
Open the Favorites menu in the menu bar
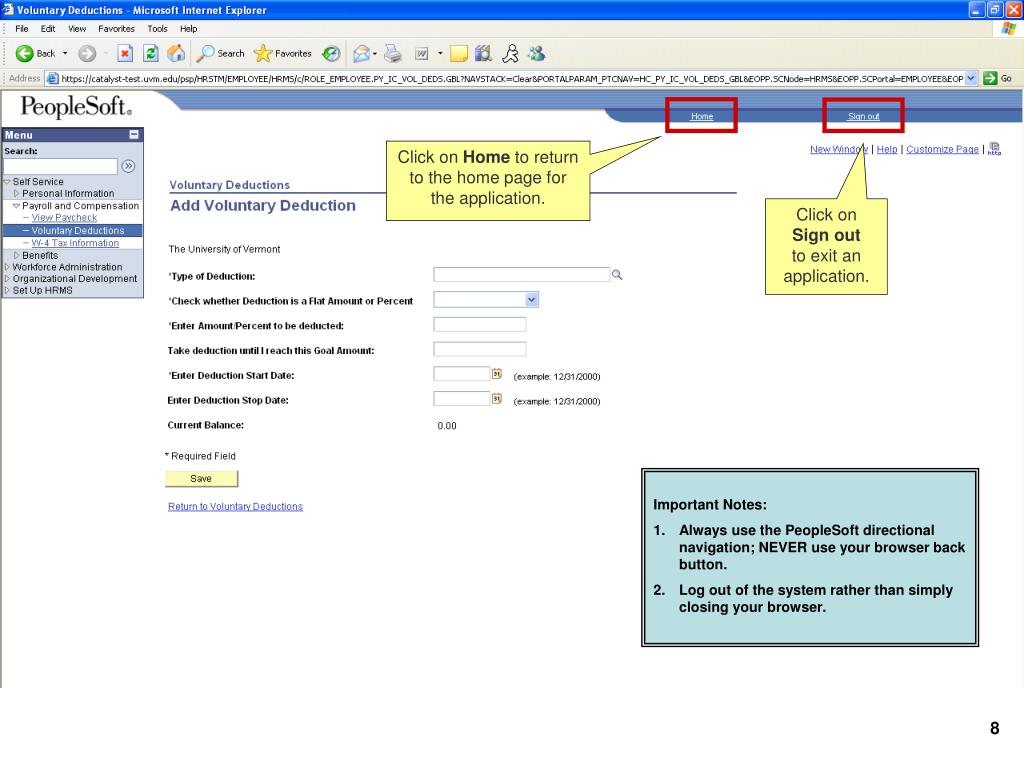coord(116,29)
